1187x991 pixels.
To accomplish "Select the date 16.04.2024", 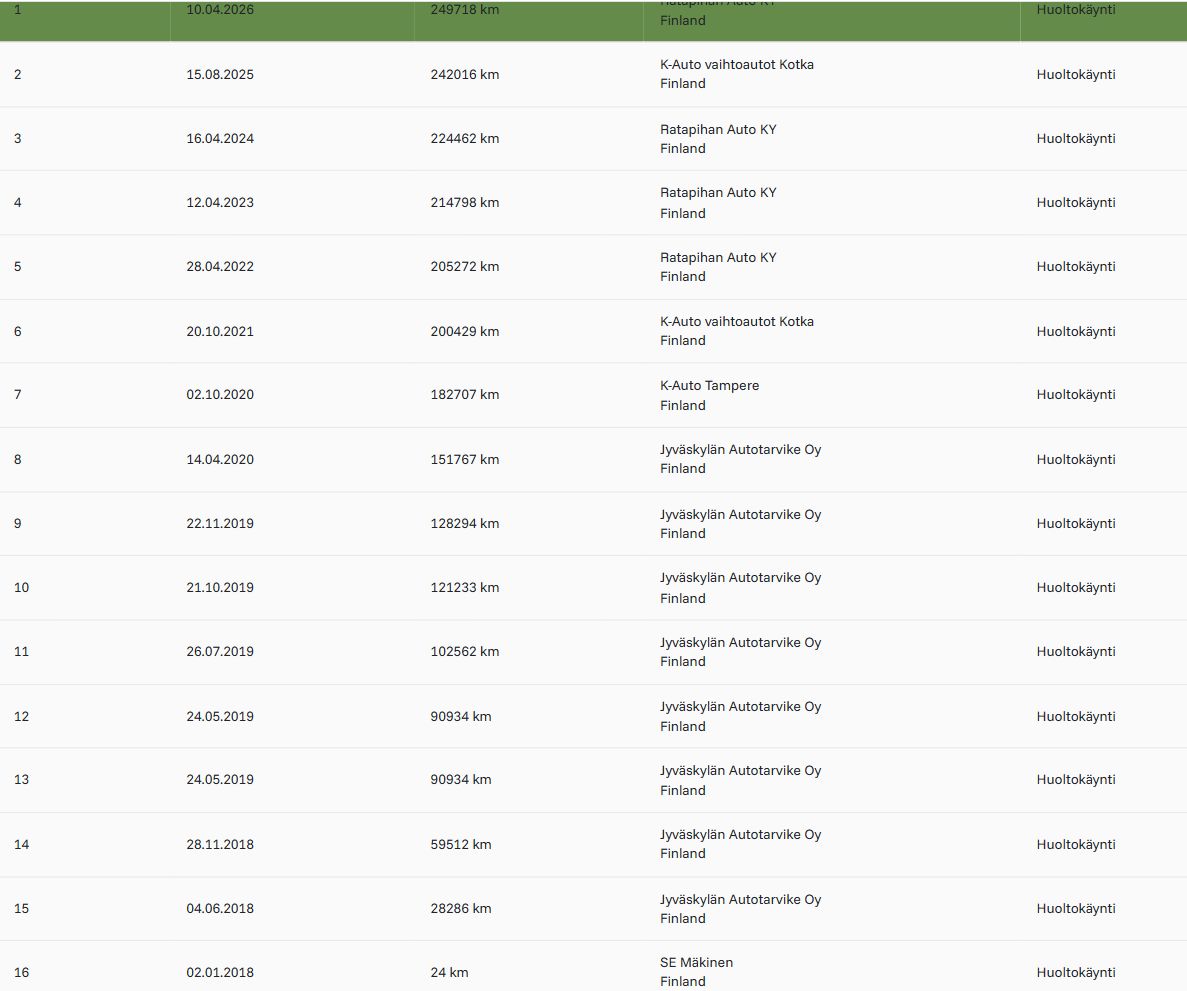I will pos(220,139).
